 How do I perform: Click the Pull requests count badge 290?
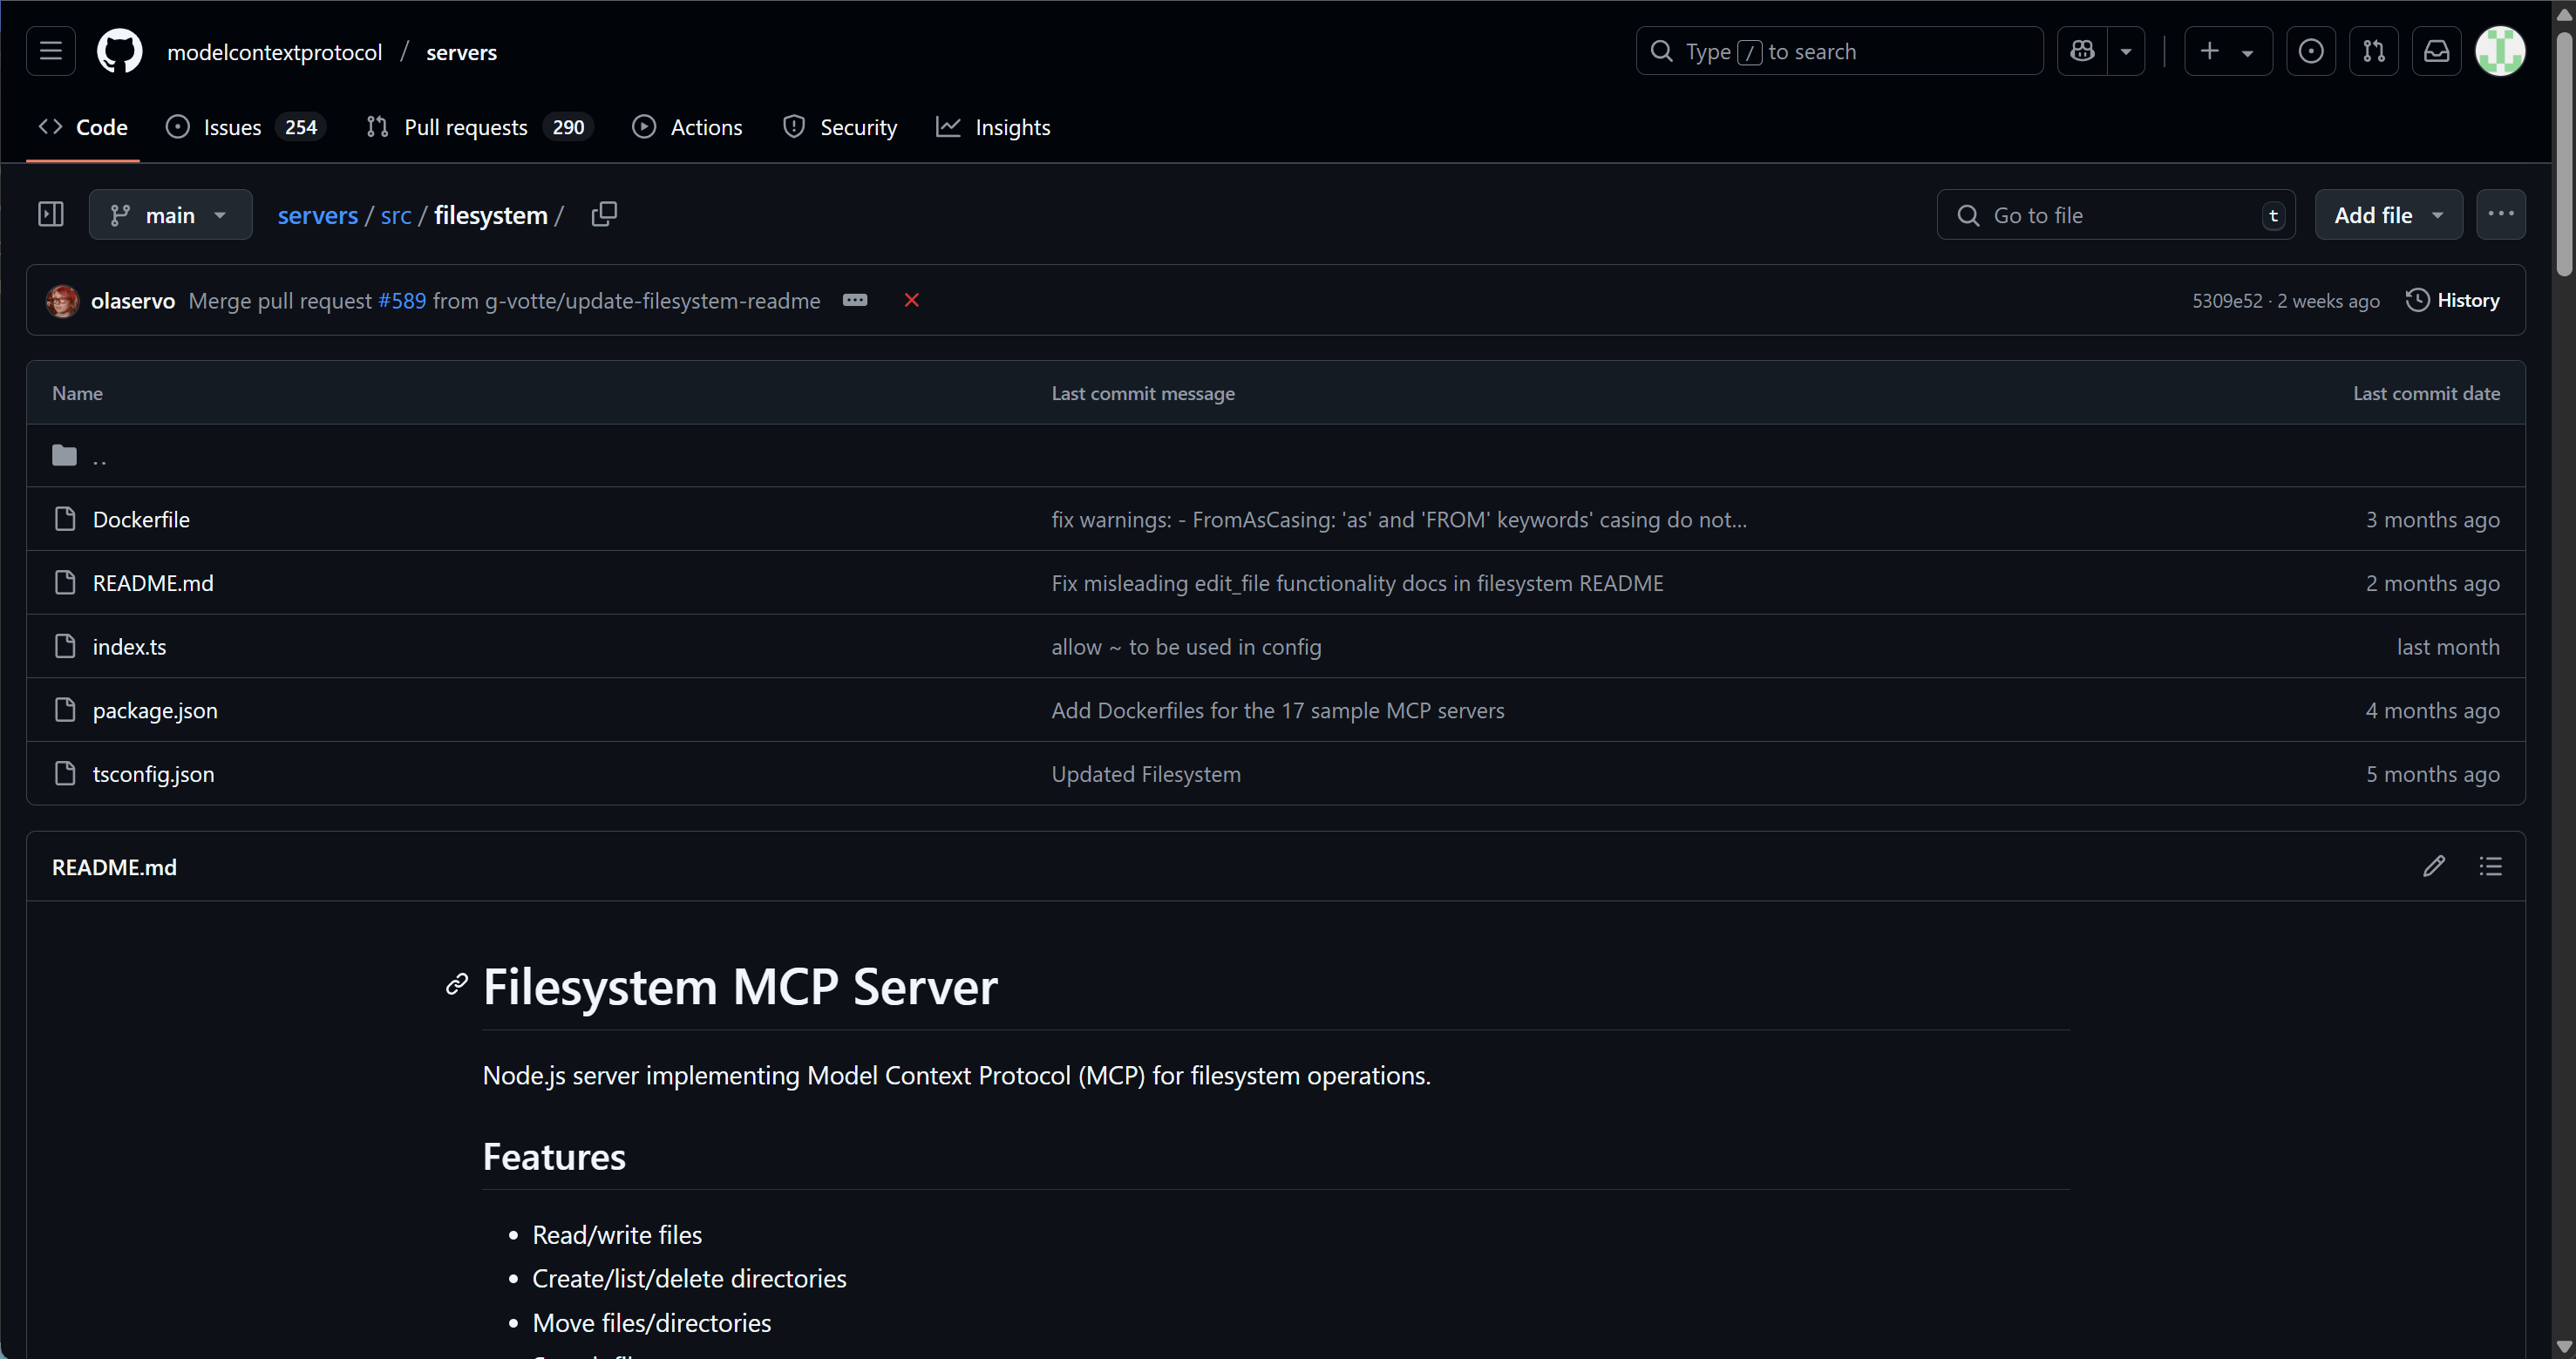tap(568, 127)
